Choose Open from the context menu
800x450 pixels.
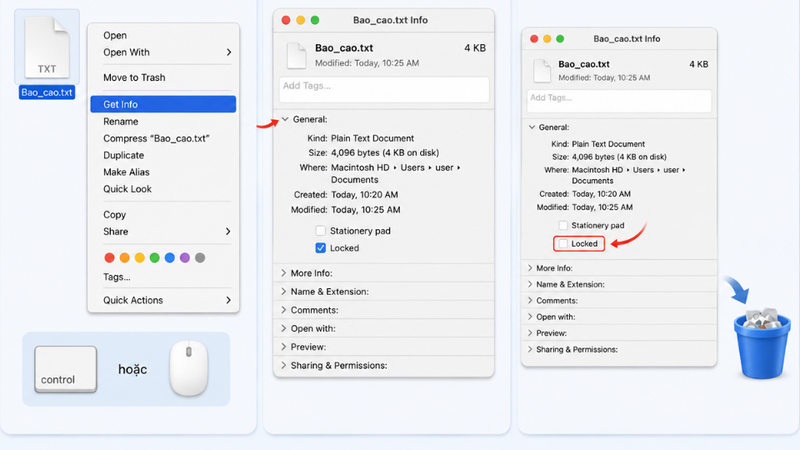tap(163, 35)
